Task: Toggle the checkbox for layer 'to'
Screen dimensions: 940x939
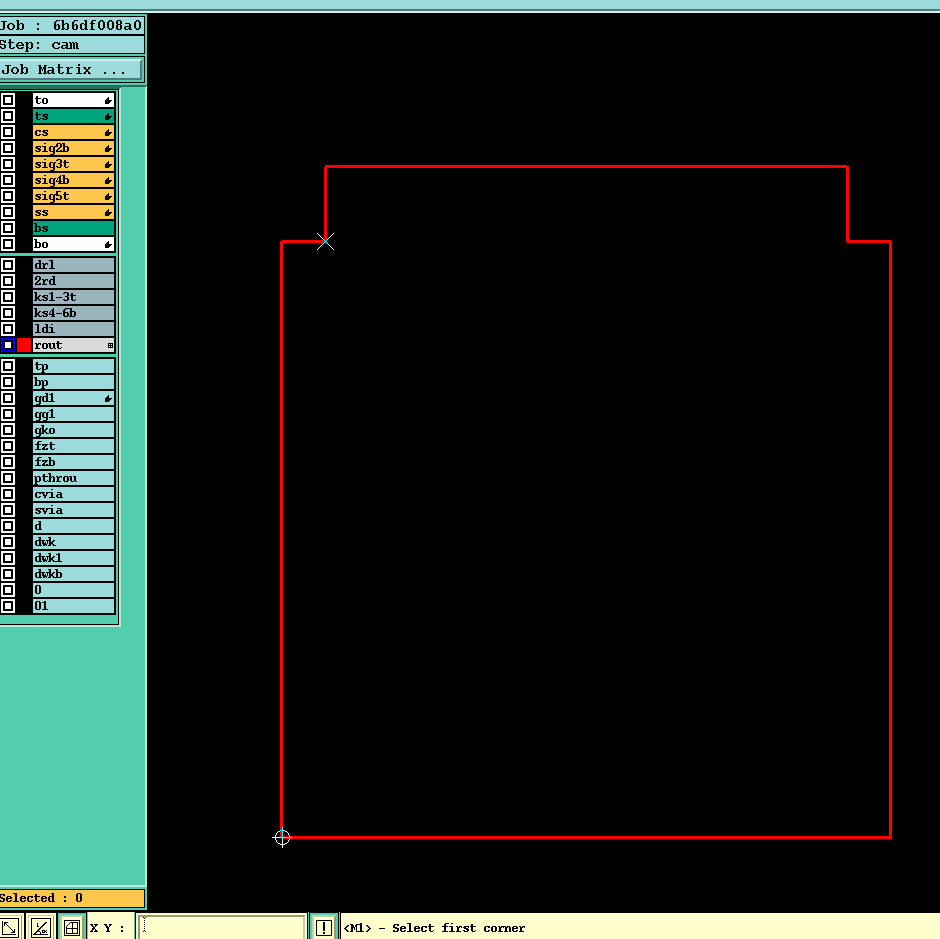Action: click(x=8, y=100)
